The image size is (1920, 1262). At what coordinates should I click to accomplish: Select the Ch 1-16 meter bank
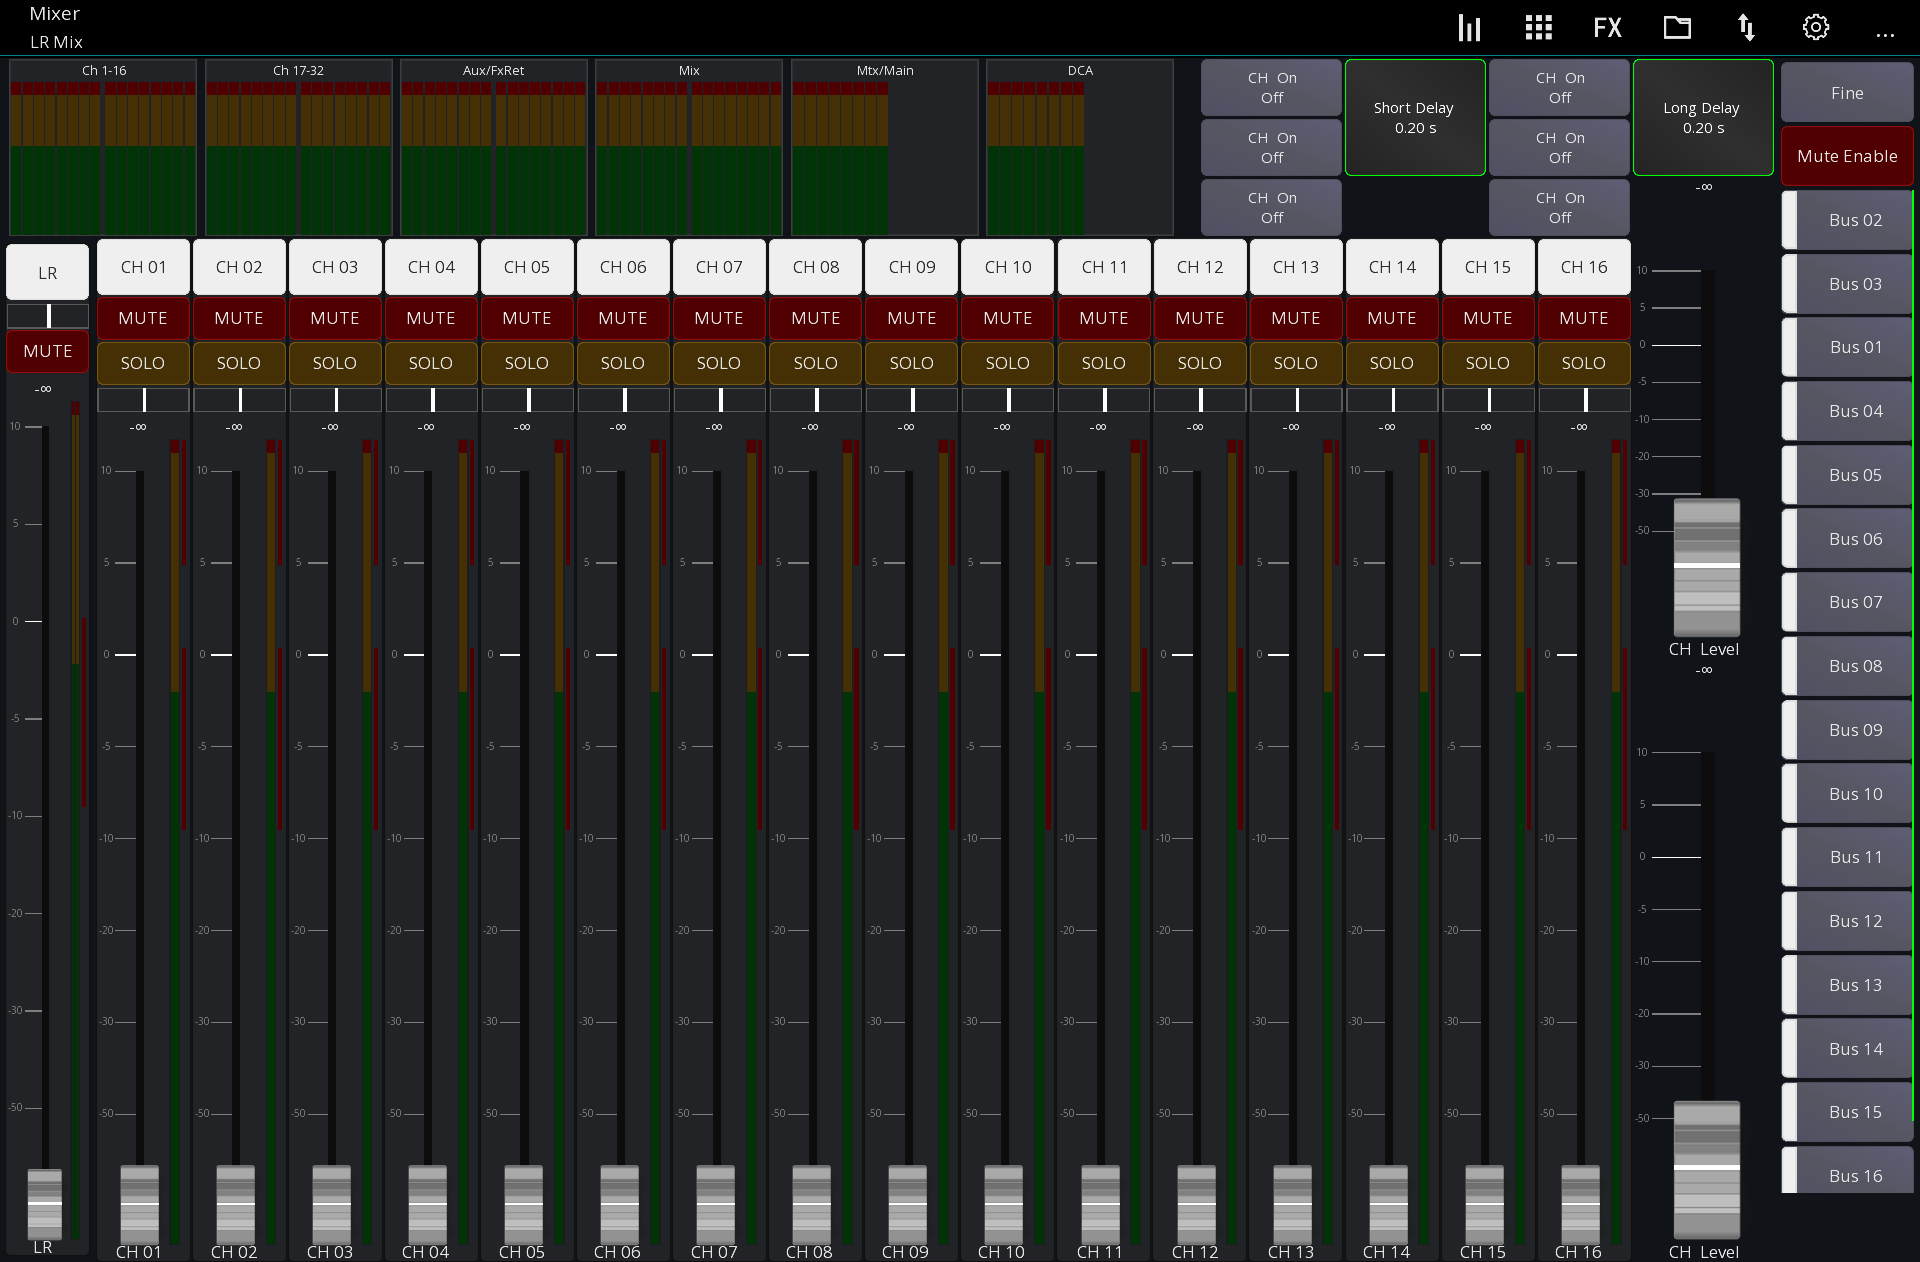(x=103, y=148)
